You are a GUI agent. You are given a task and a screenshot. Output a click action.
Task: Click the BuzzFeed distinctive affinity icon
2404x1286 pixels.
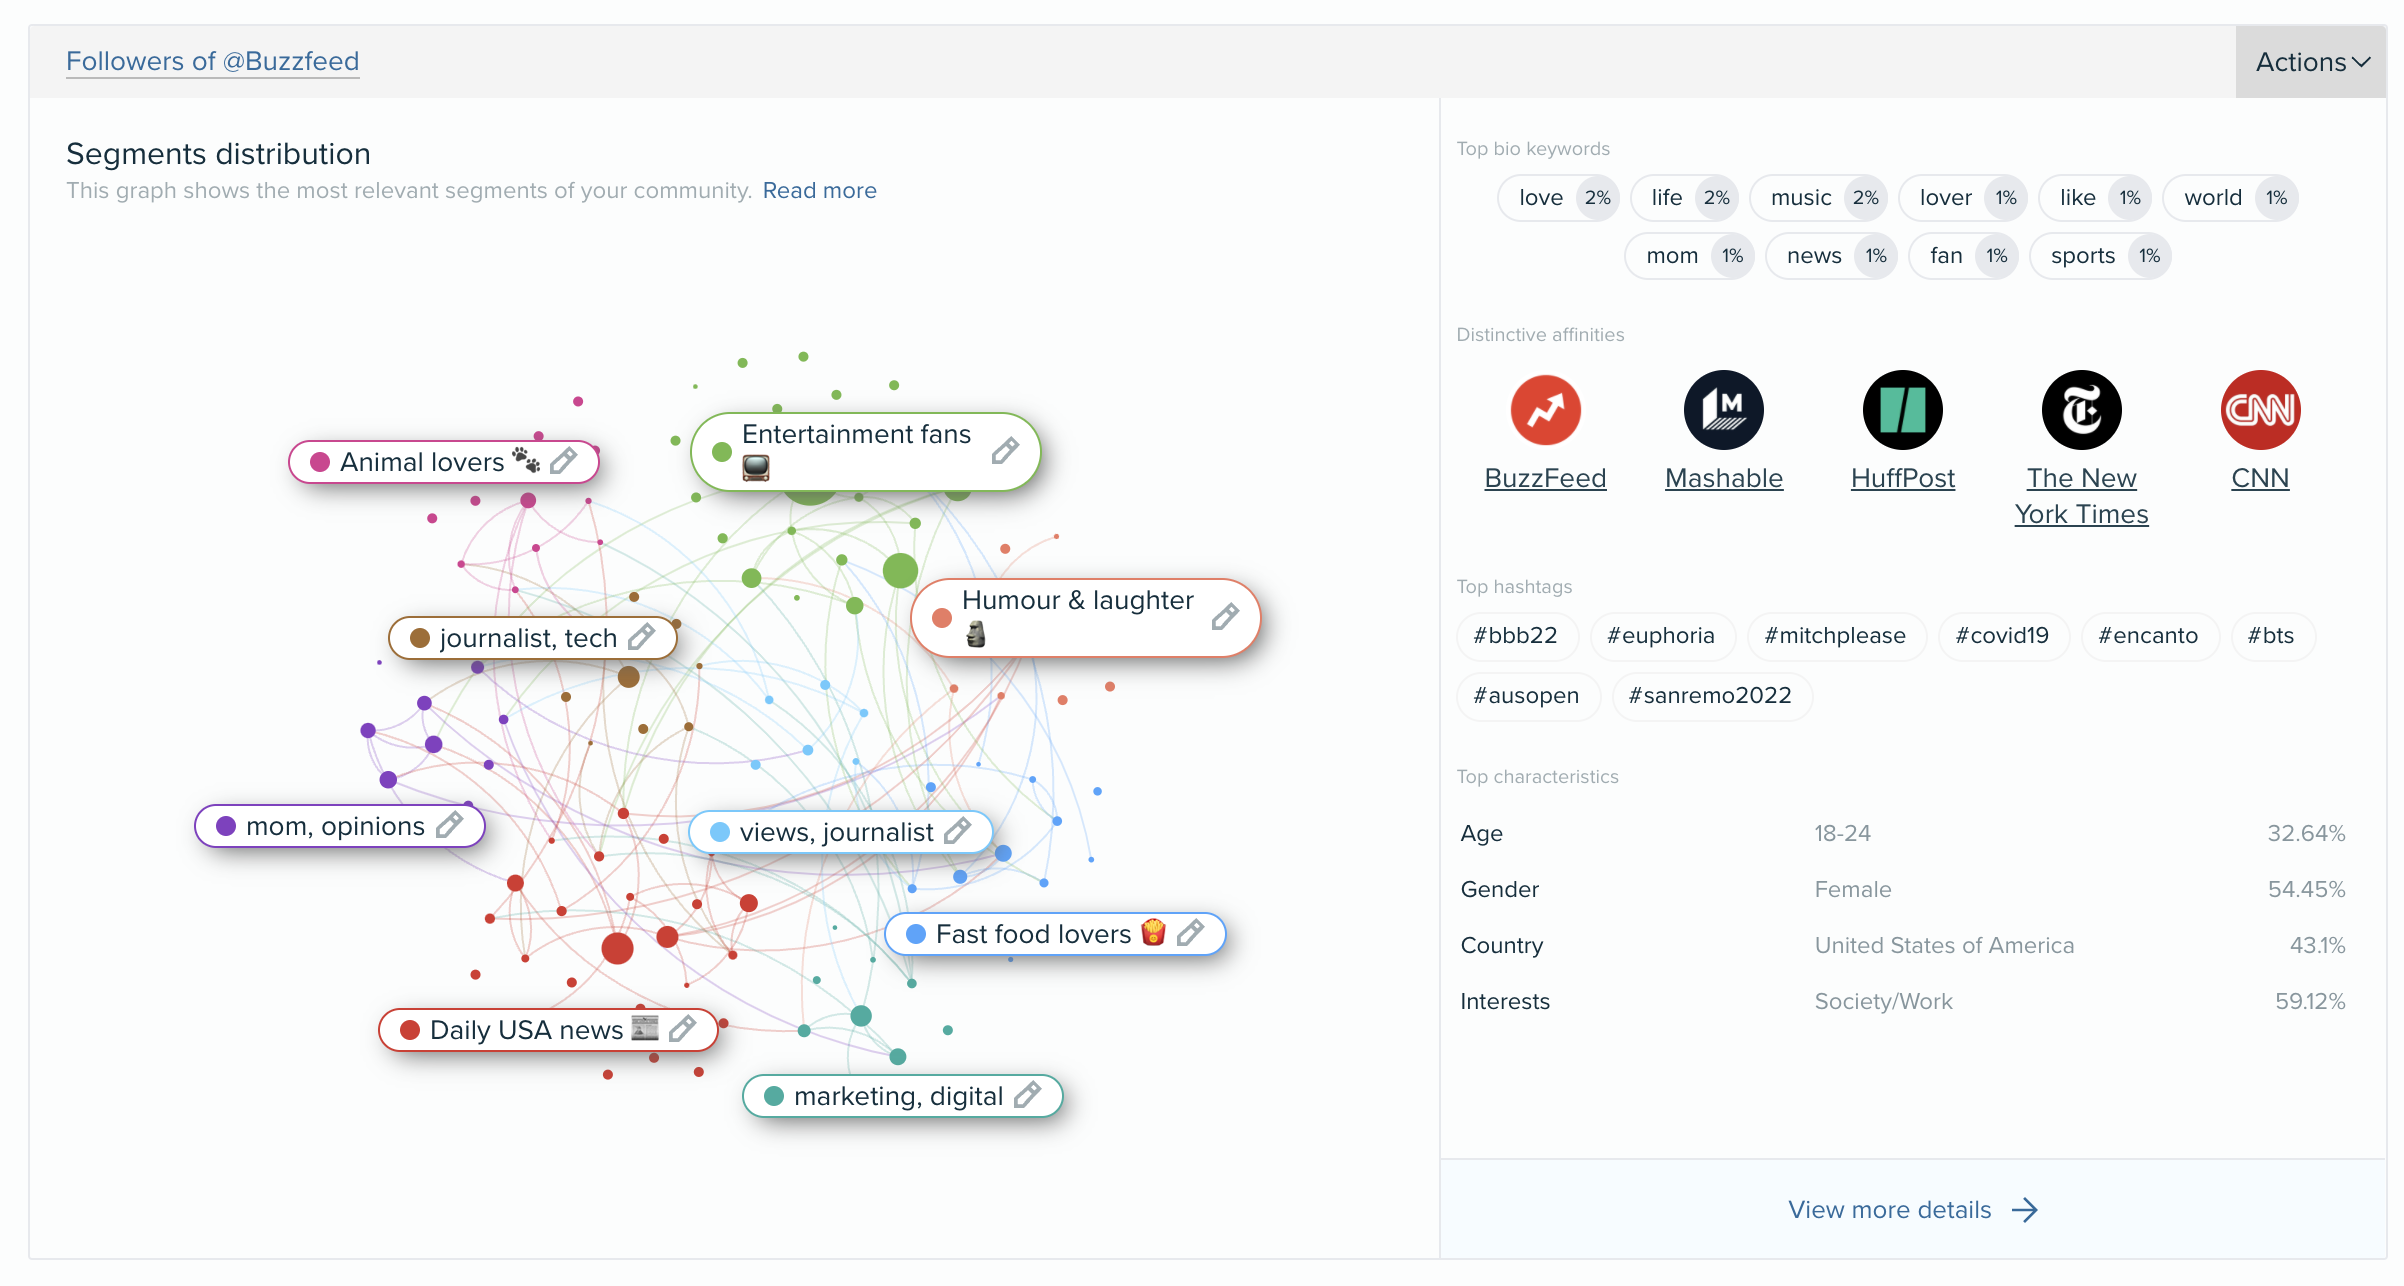1545,410
